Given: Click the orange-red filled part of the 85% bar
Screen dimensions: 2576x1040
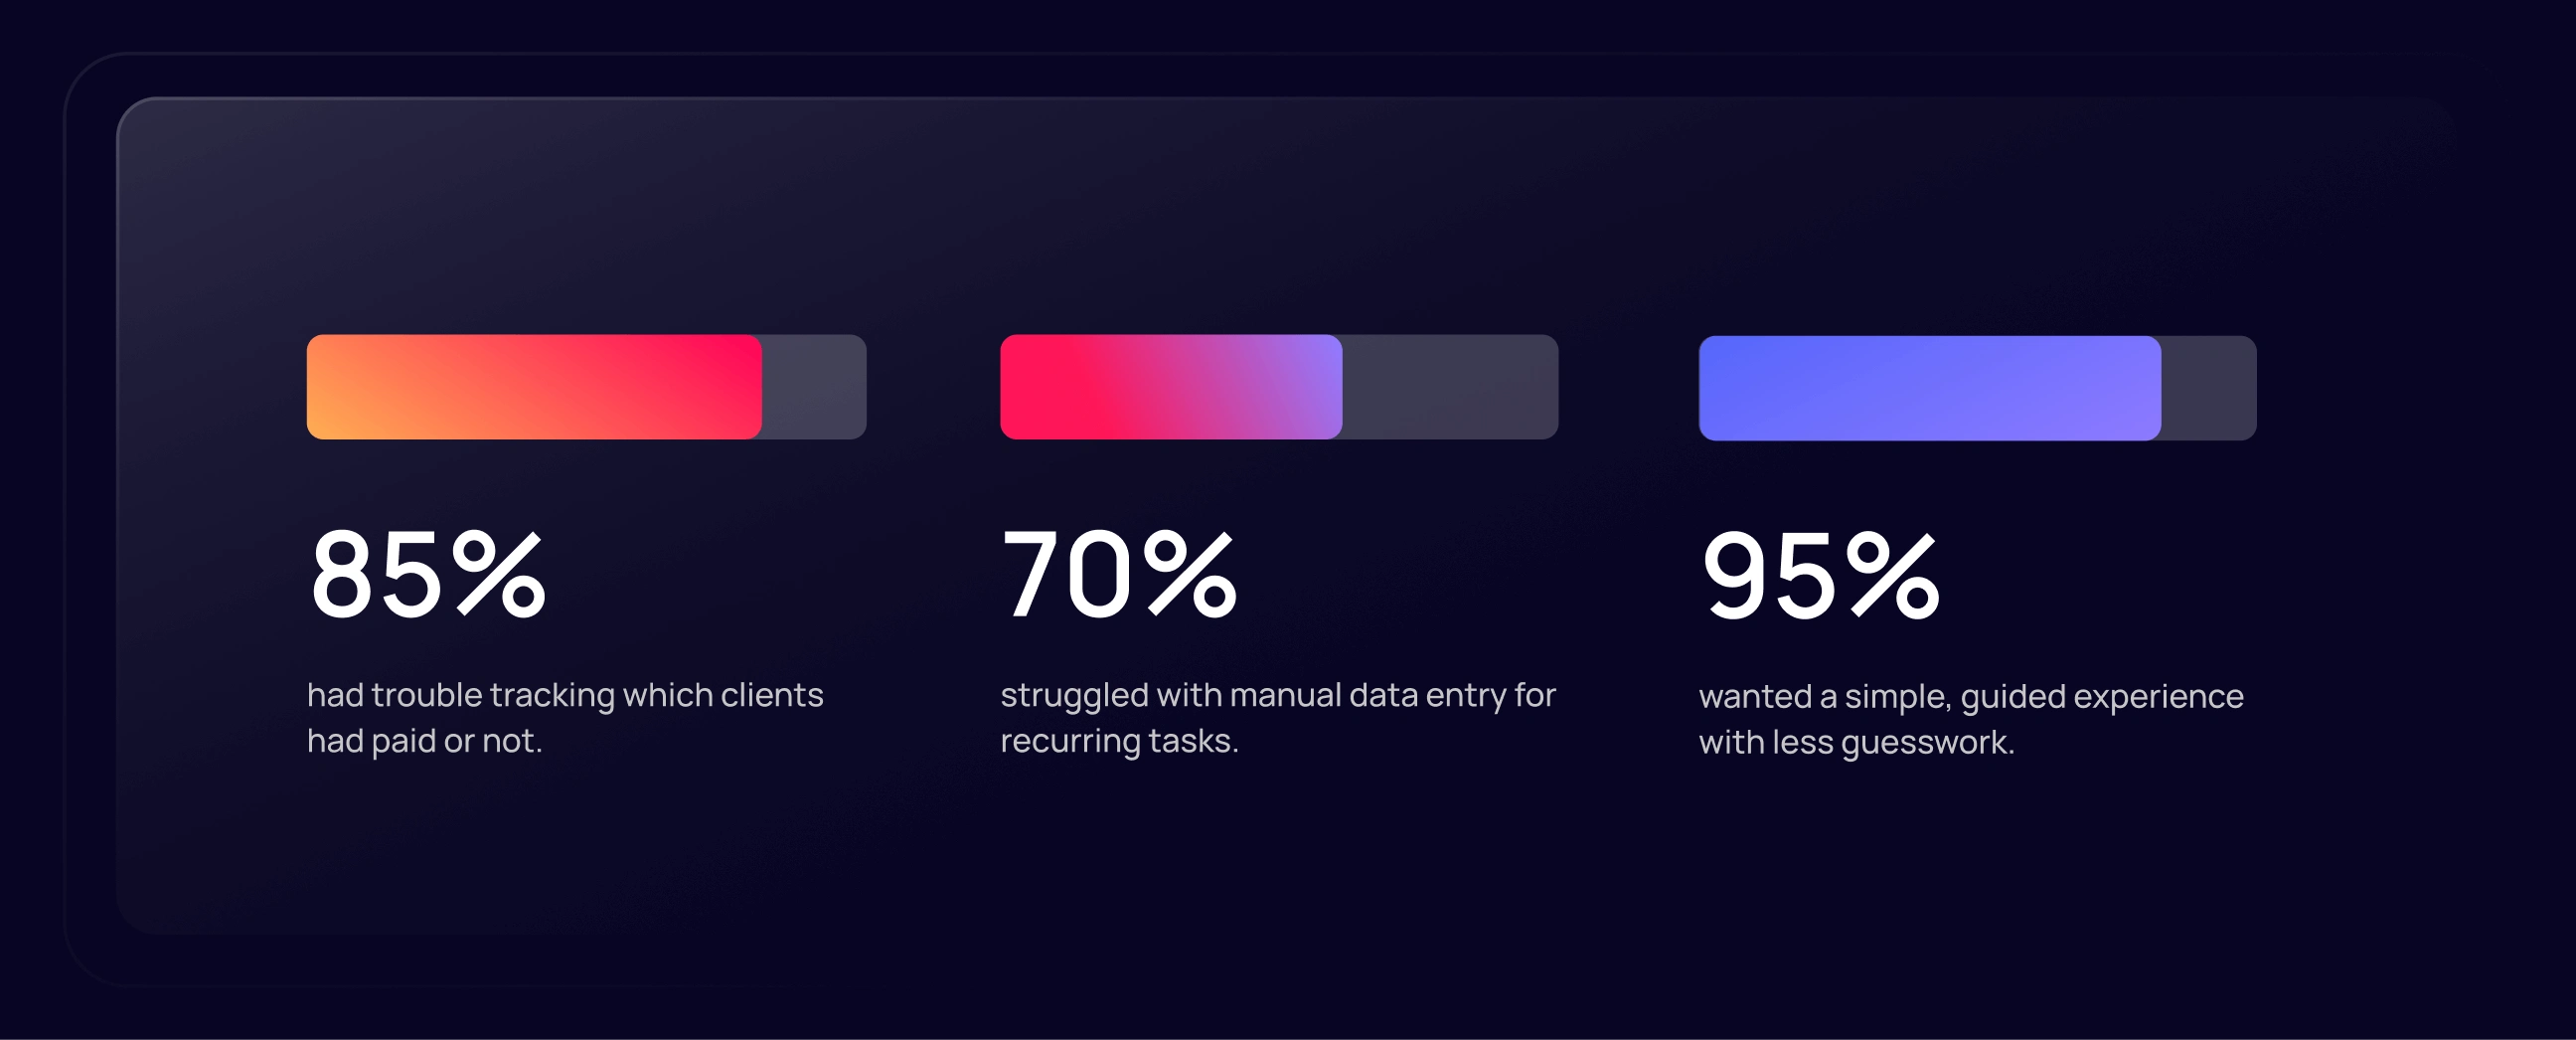Looking at the screenshot, I should 534,387.
